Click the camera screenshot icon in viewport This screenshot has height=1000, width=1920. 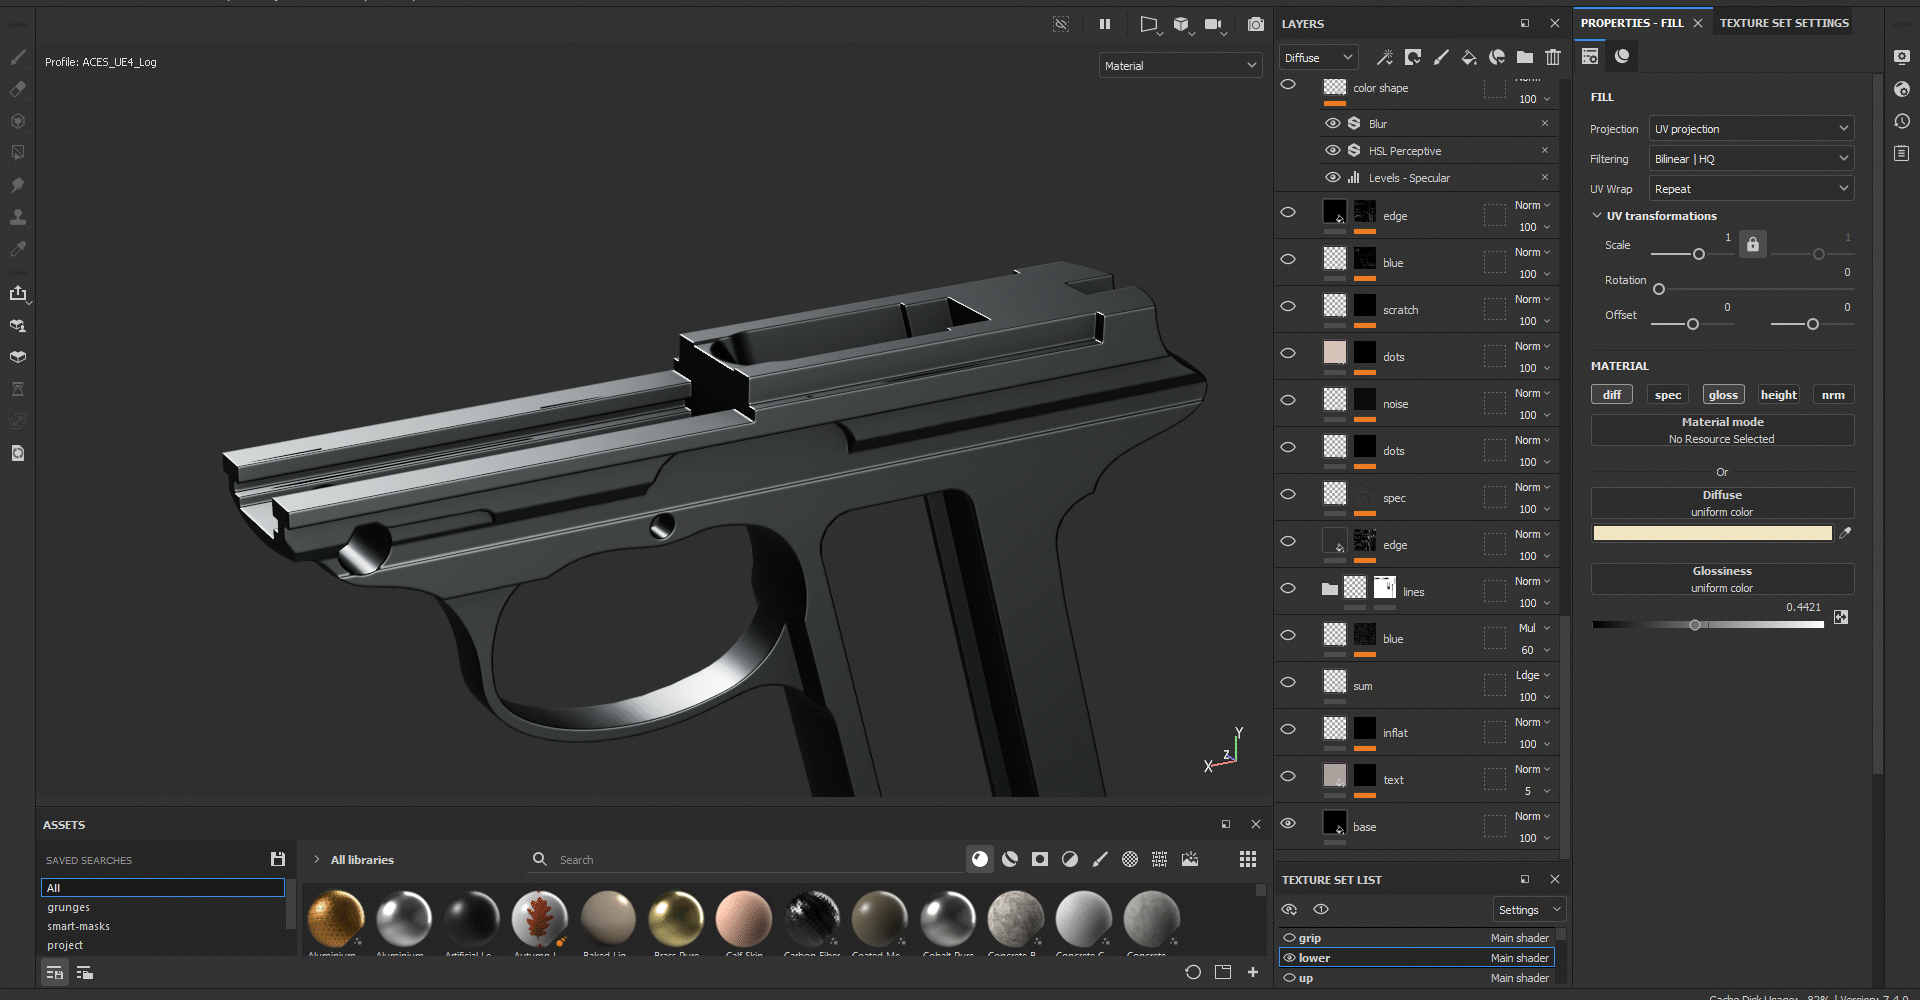pyautogui.click(x=1255, y=24)
